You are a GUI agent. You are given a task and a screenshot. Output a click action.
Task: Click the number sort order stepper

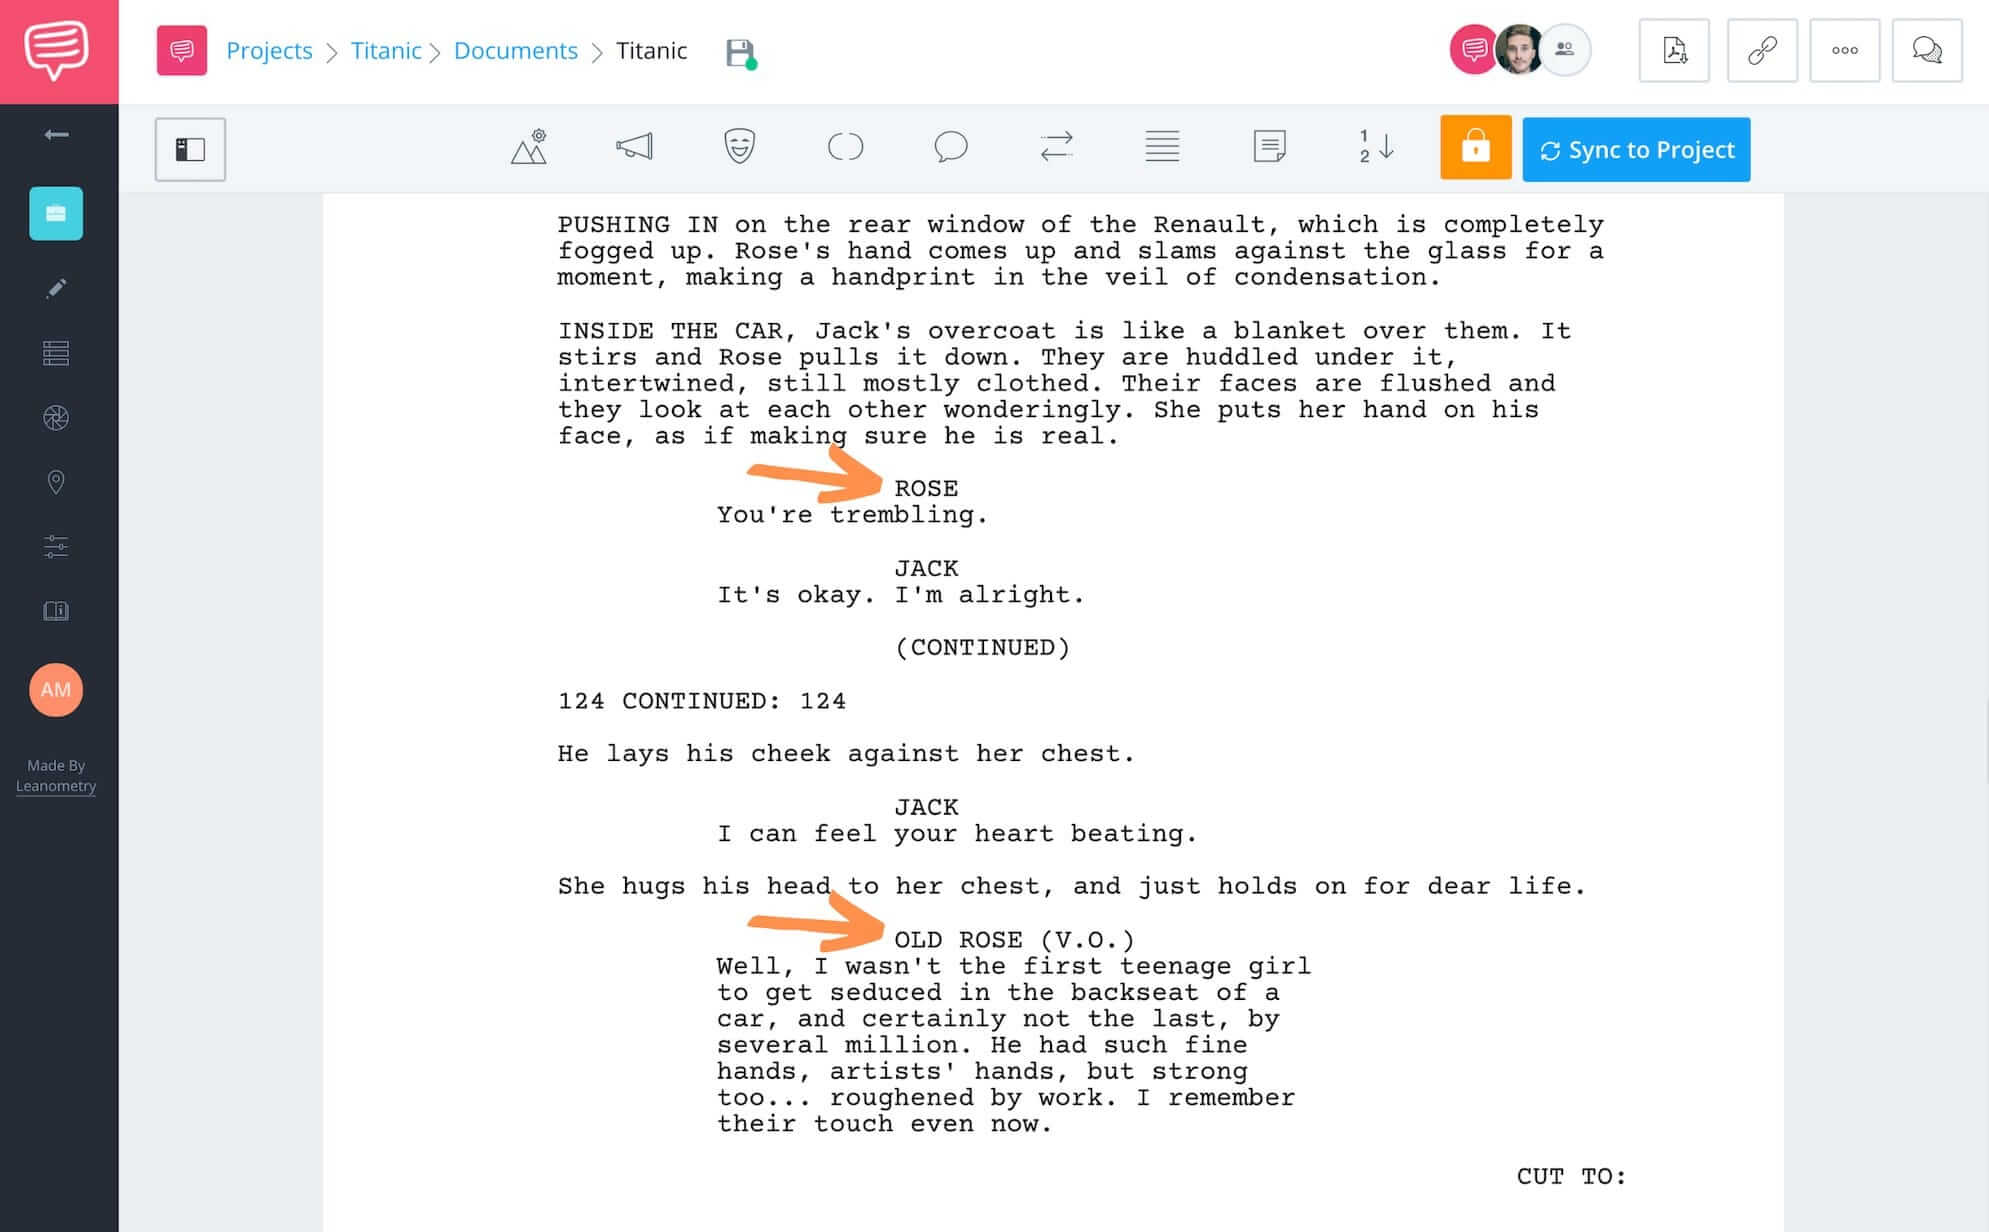(x=1371, y=148)
